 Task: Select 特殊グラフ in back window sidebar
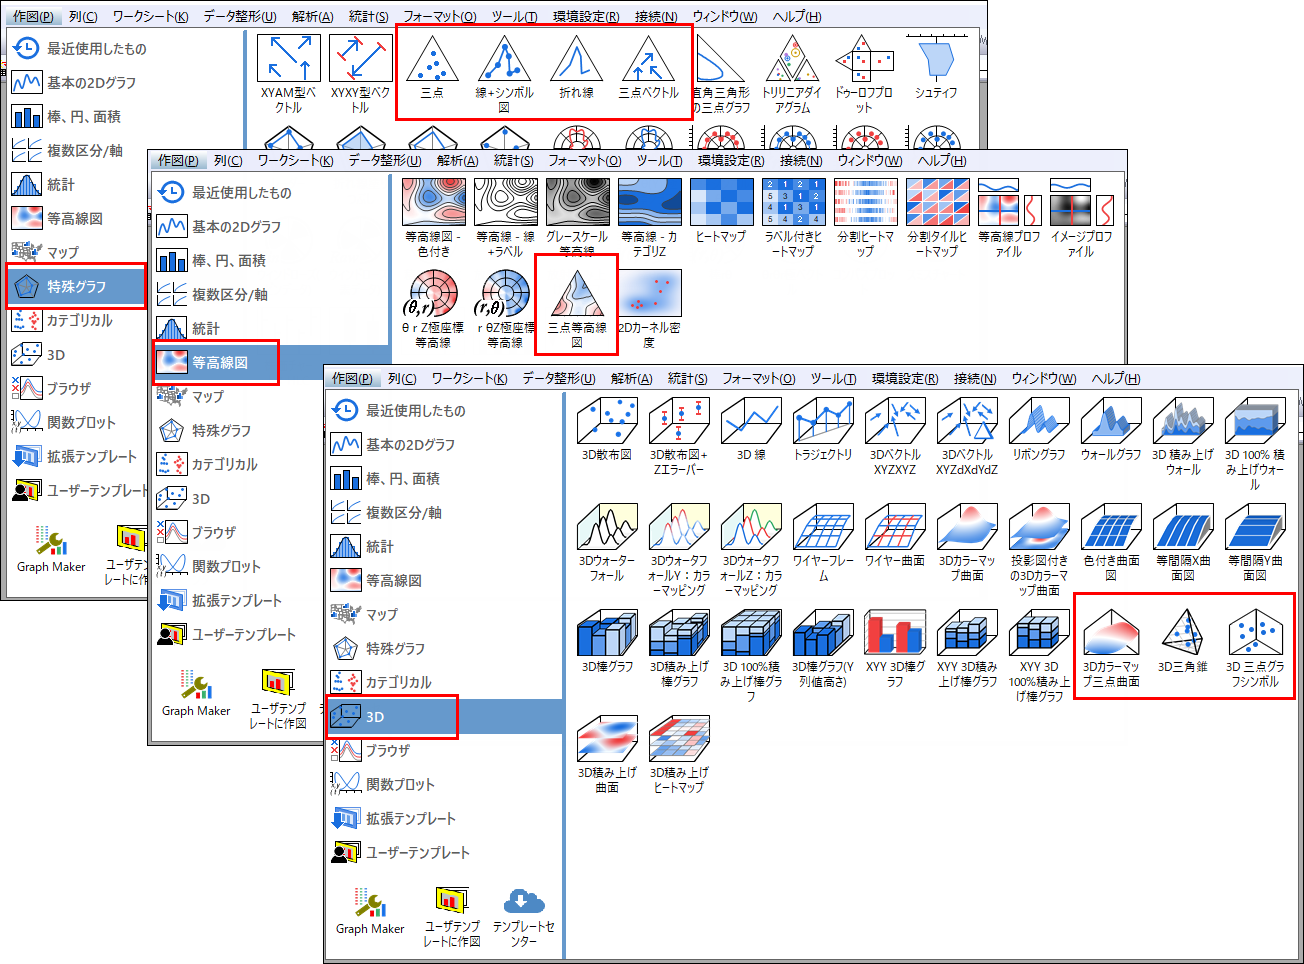[76, 286]
